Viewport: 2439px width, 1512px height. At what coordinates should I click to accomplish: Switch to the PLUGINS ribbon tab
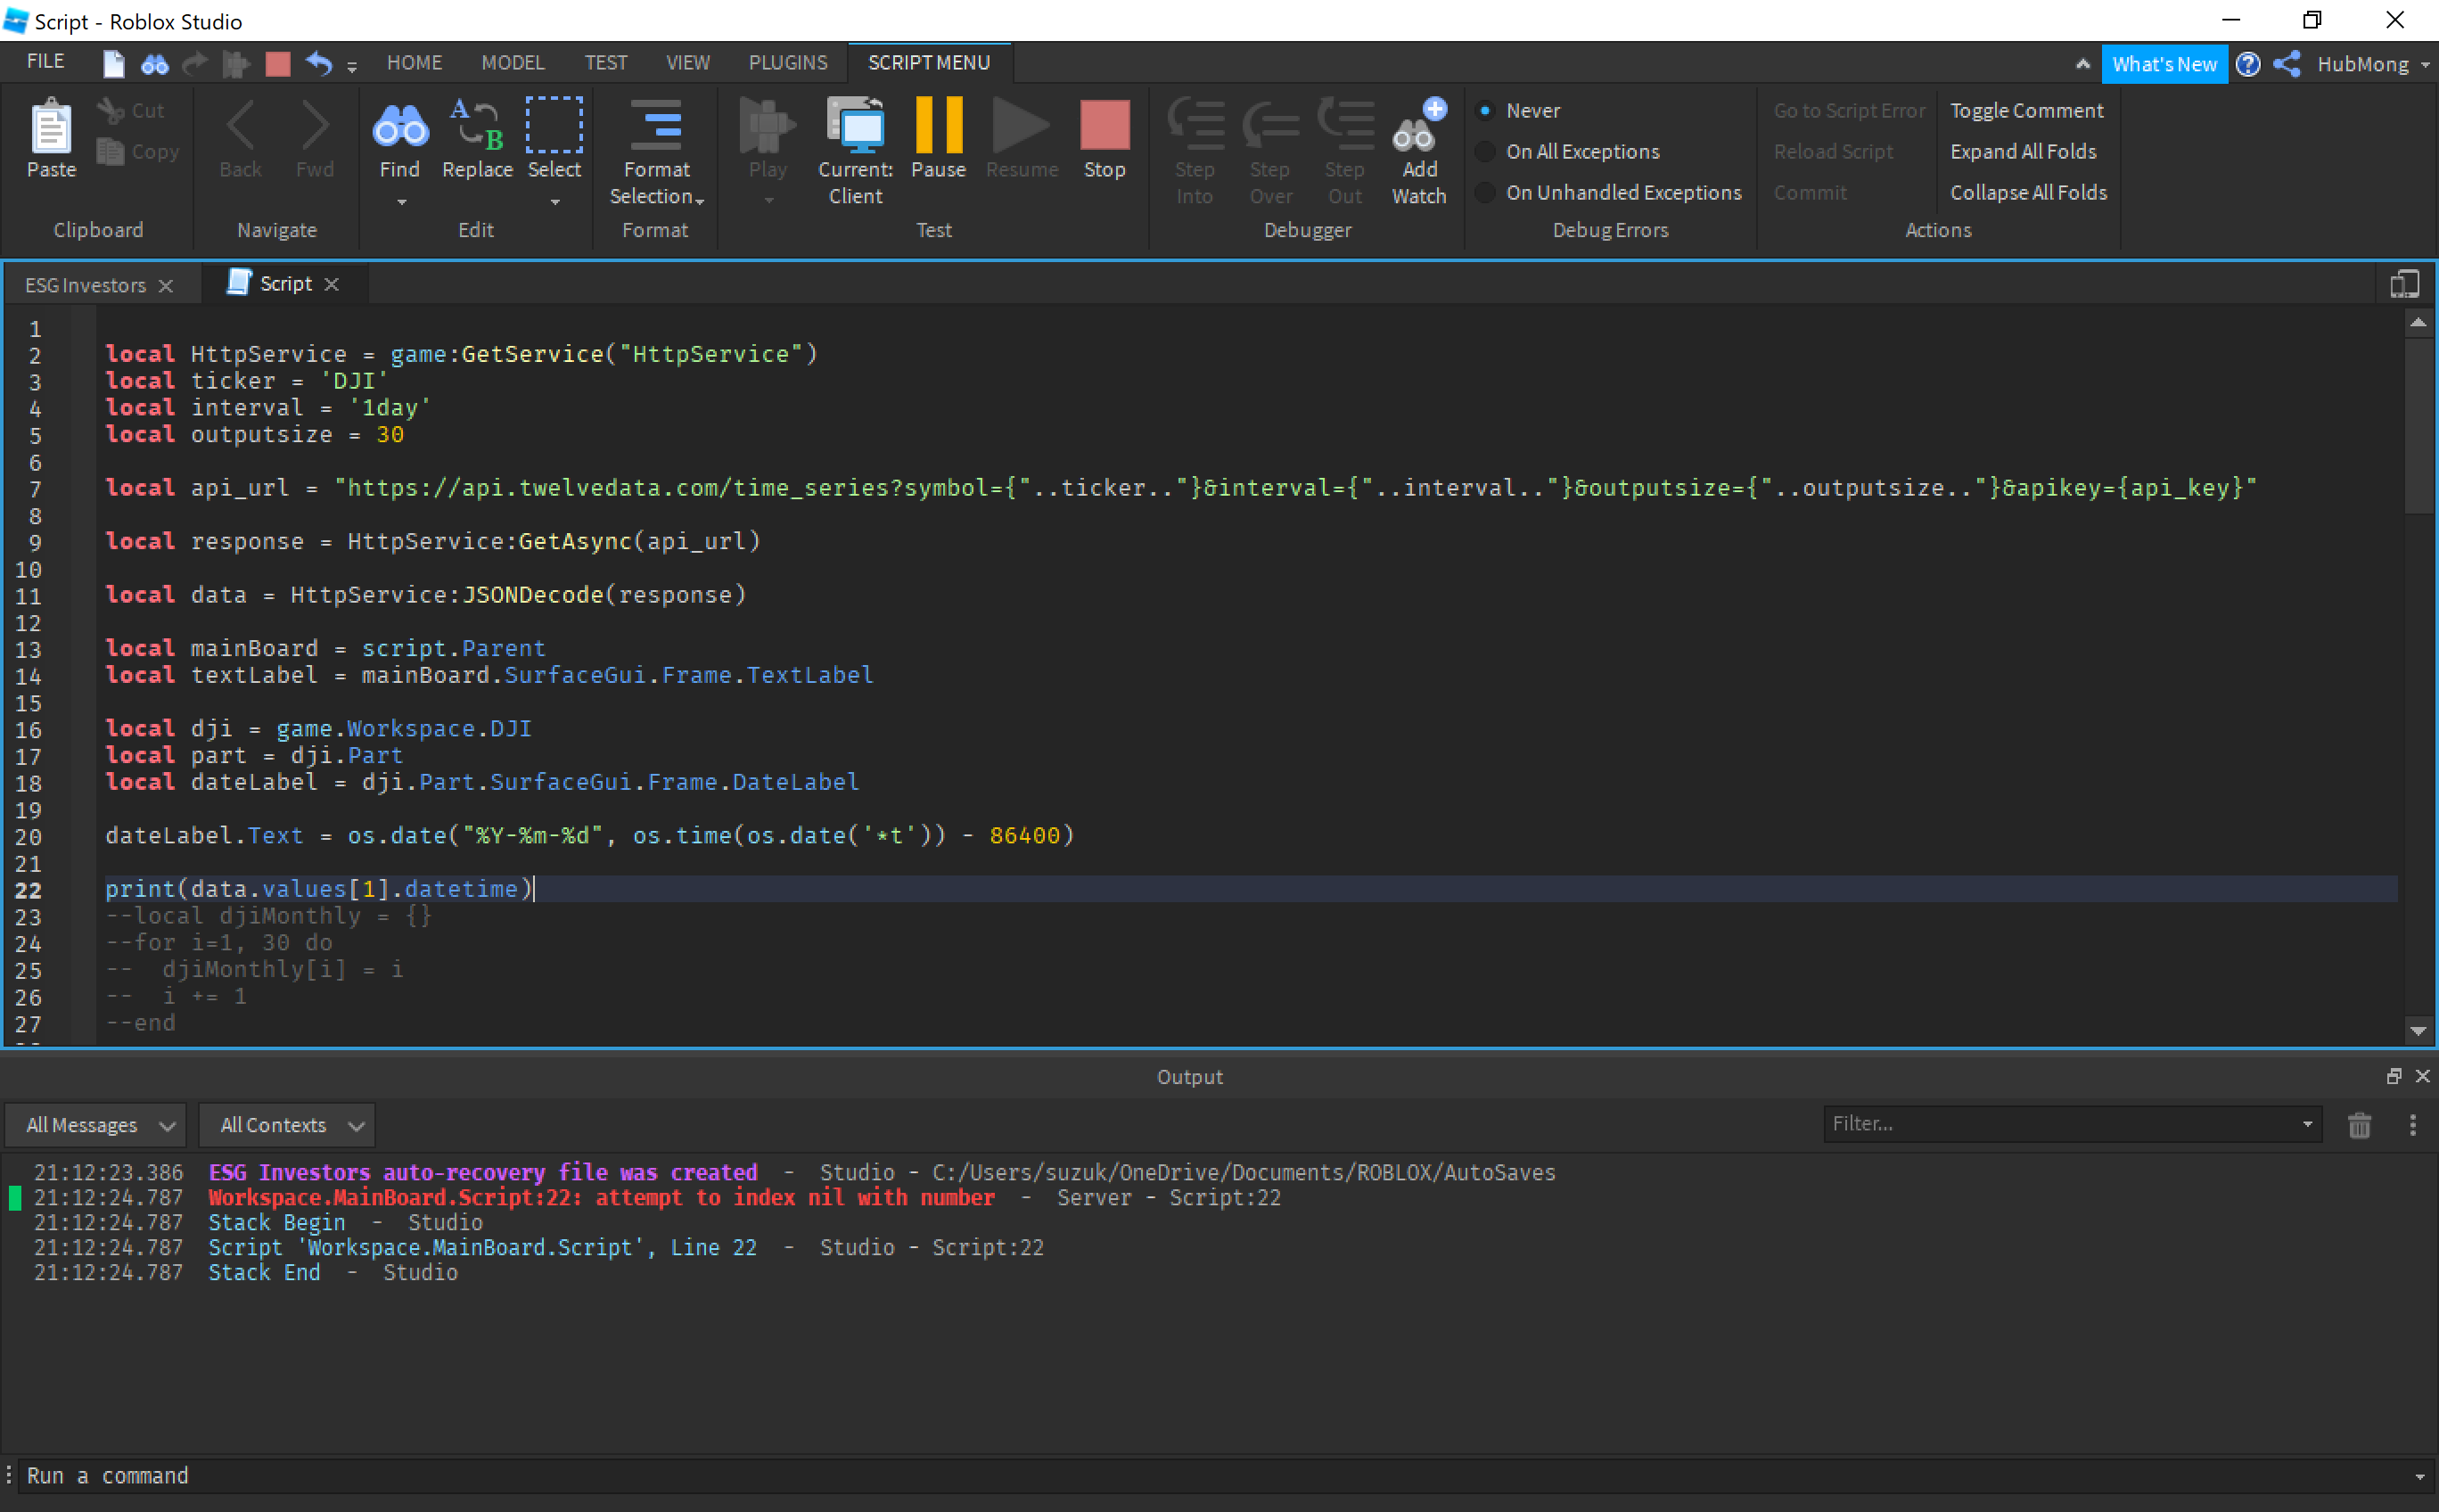pyautogui.click(x=788, y=63)
